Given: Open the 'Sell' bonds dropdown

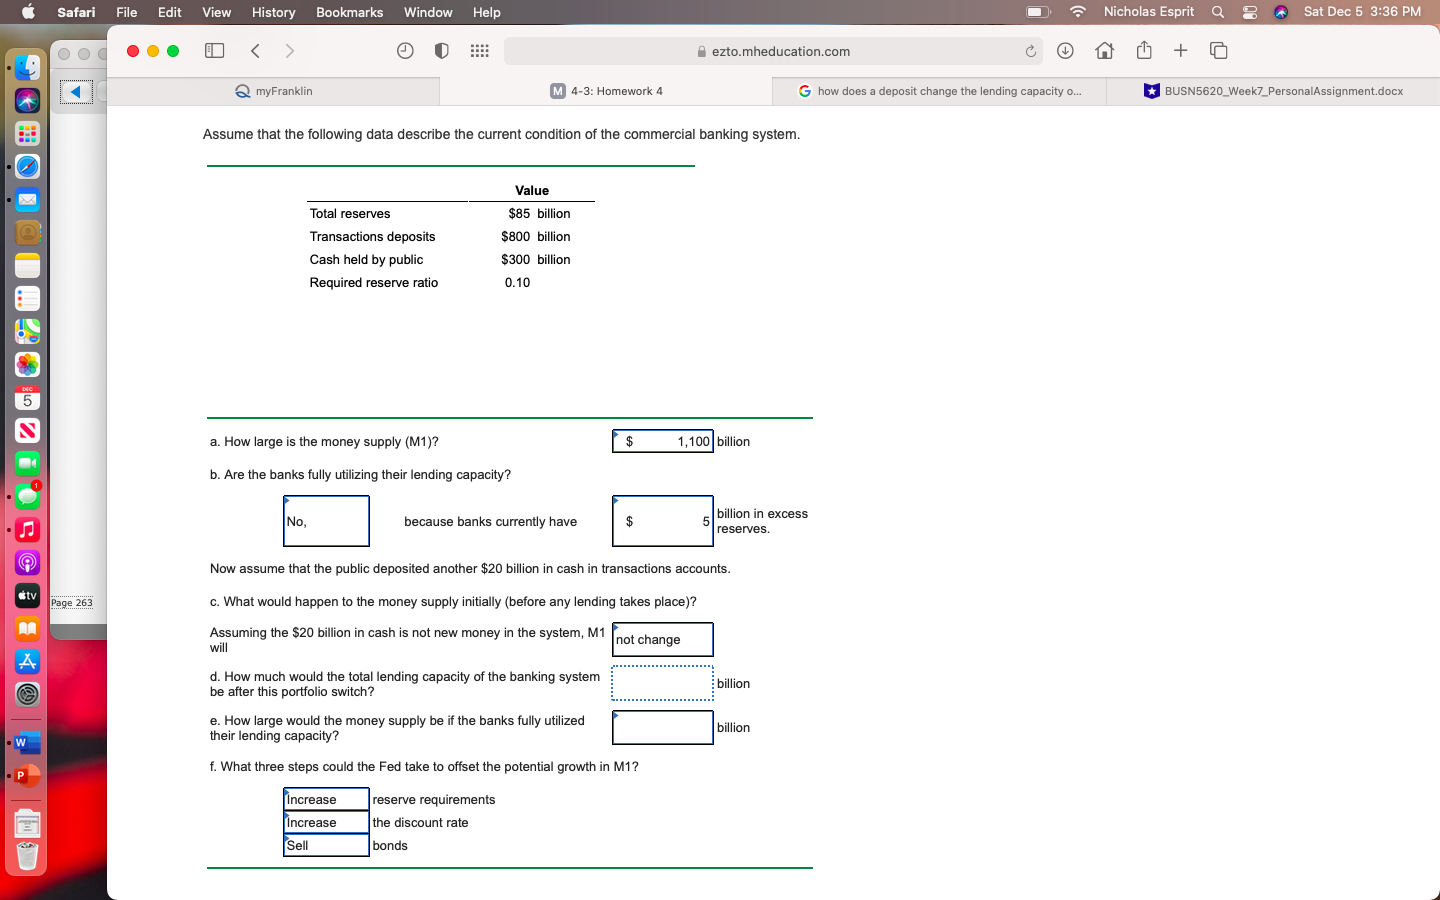Looking at the screenshot, I should click(x=326, y=845).
